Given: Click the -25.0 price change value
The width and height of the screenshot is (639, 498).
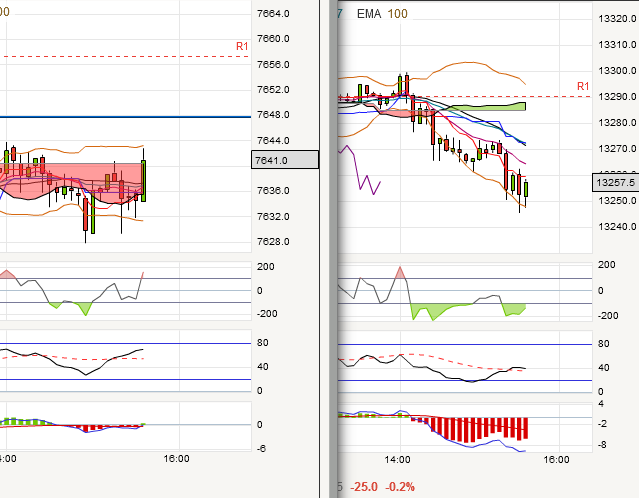Looking at the screenshot, I should [x=364, y=487].
